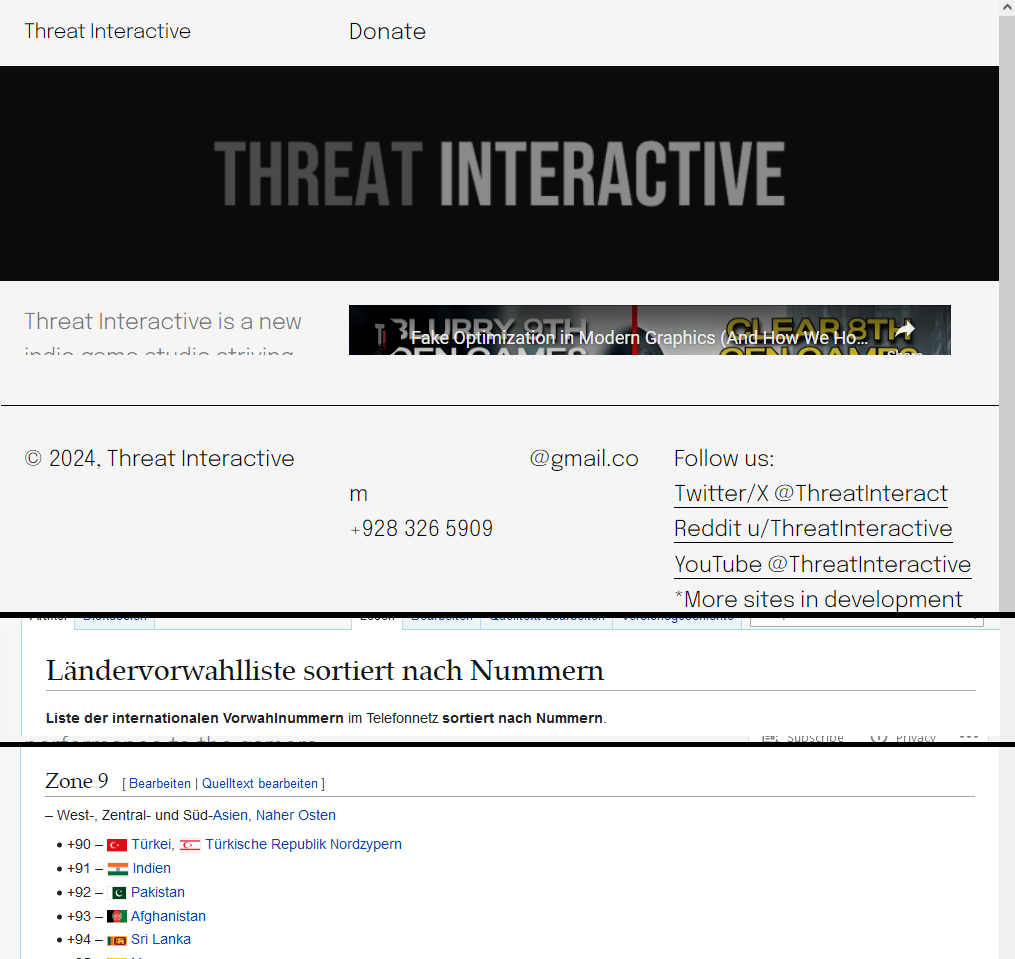This screenshot has height=959, width=1015.
Task: Click the '© 2024, Threat Interactive' text
Action: 159,458
